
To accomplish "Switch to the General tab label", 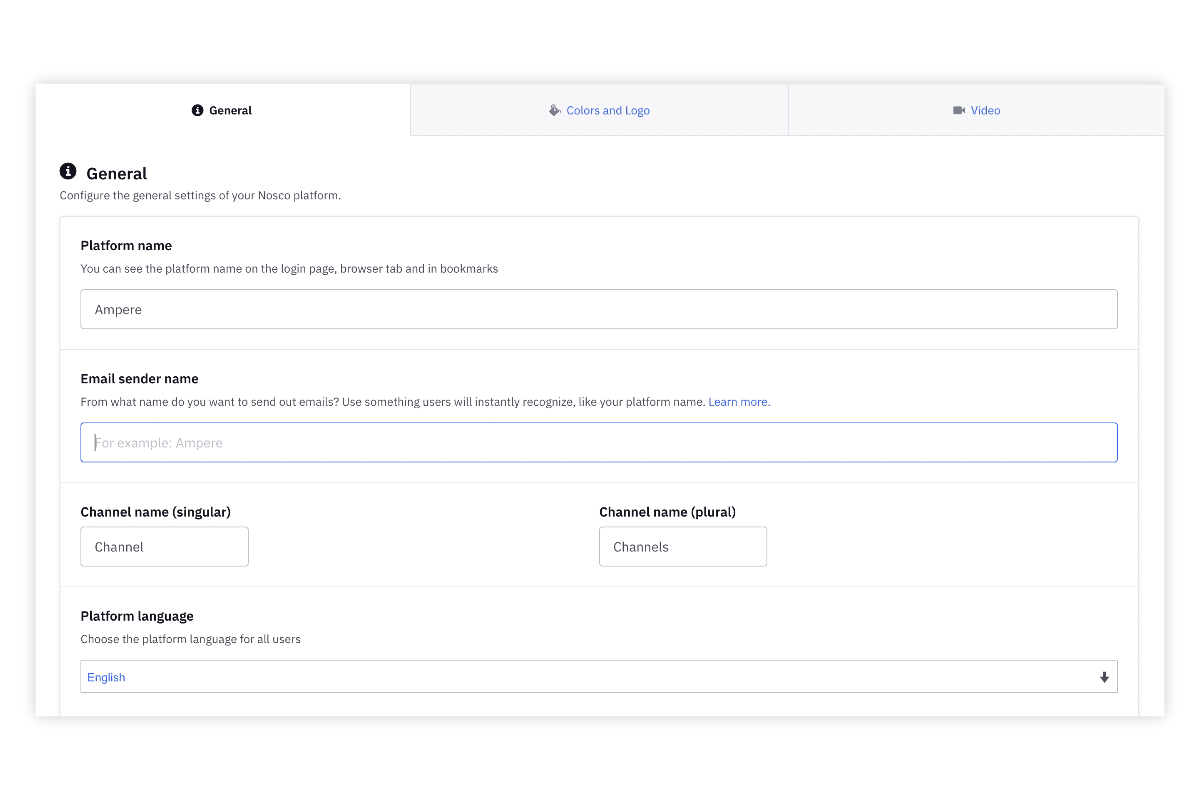I will [231, 110].
